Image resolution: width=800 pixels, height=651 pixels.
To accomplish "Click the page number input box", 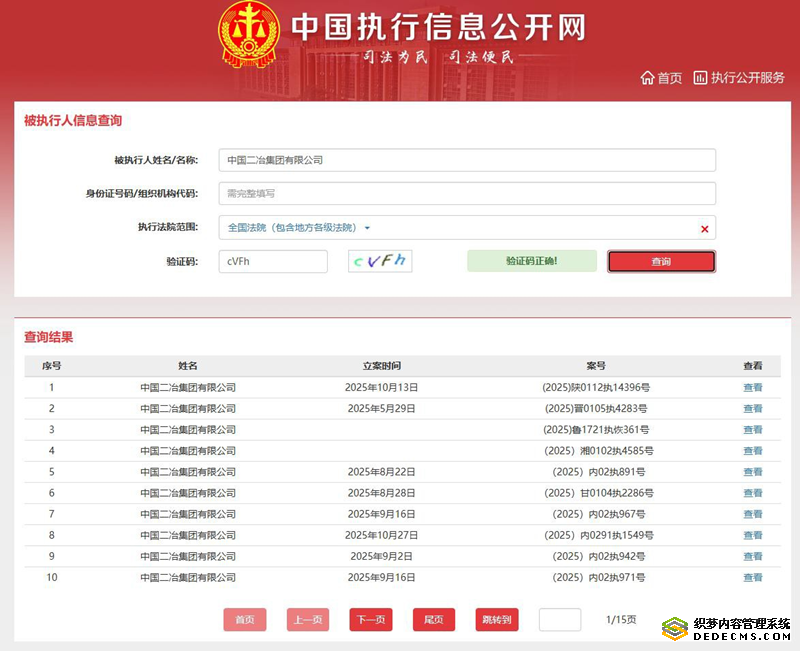I will [559, 620].
